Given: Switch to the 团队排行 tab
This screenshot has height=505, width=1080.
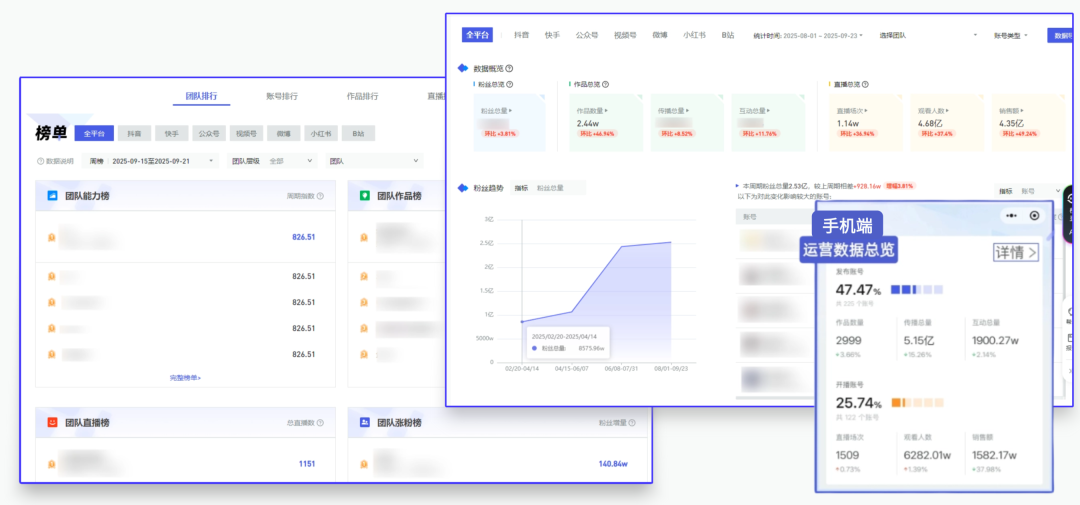Looking at the screenshot, I should coord(201,96).
